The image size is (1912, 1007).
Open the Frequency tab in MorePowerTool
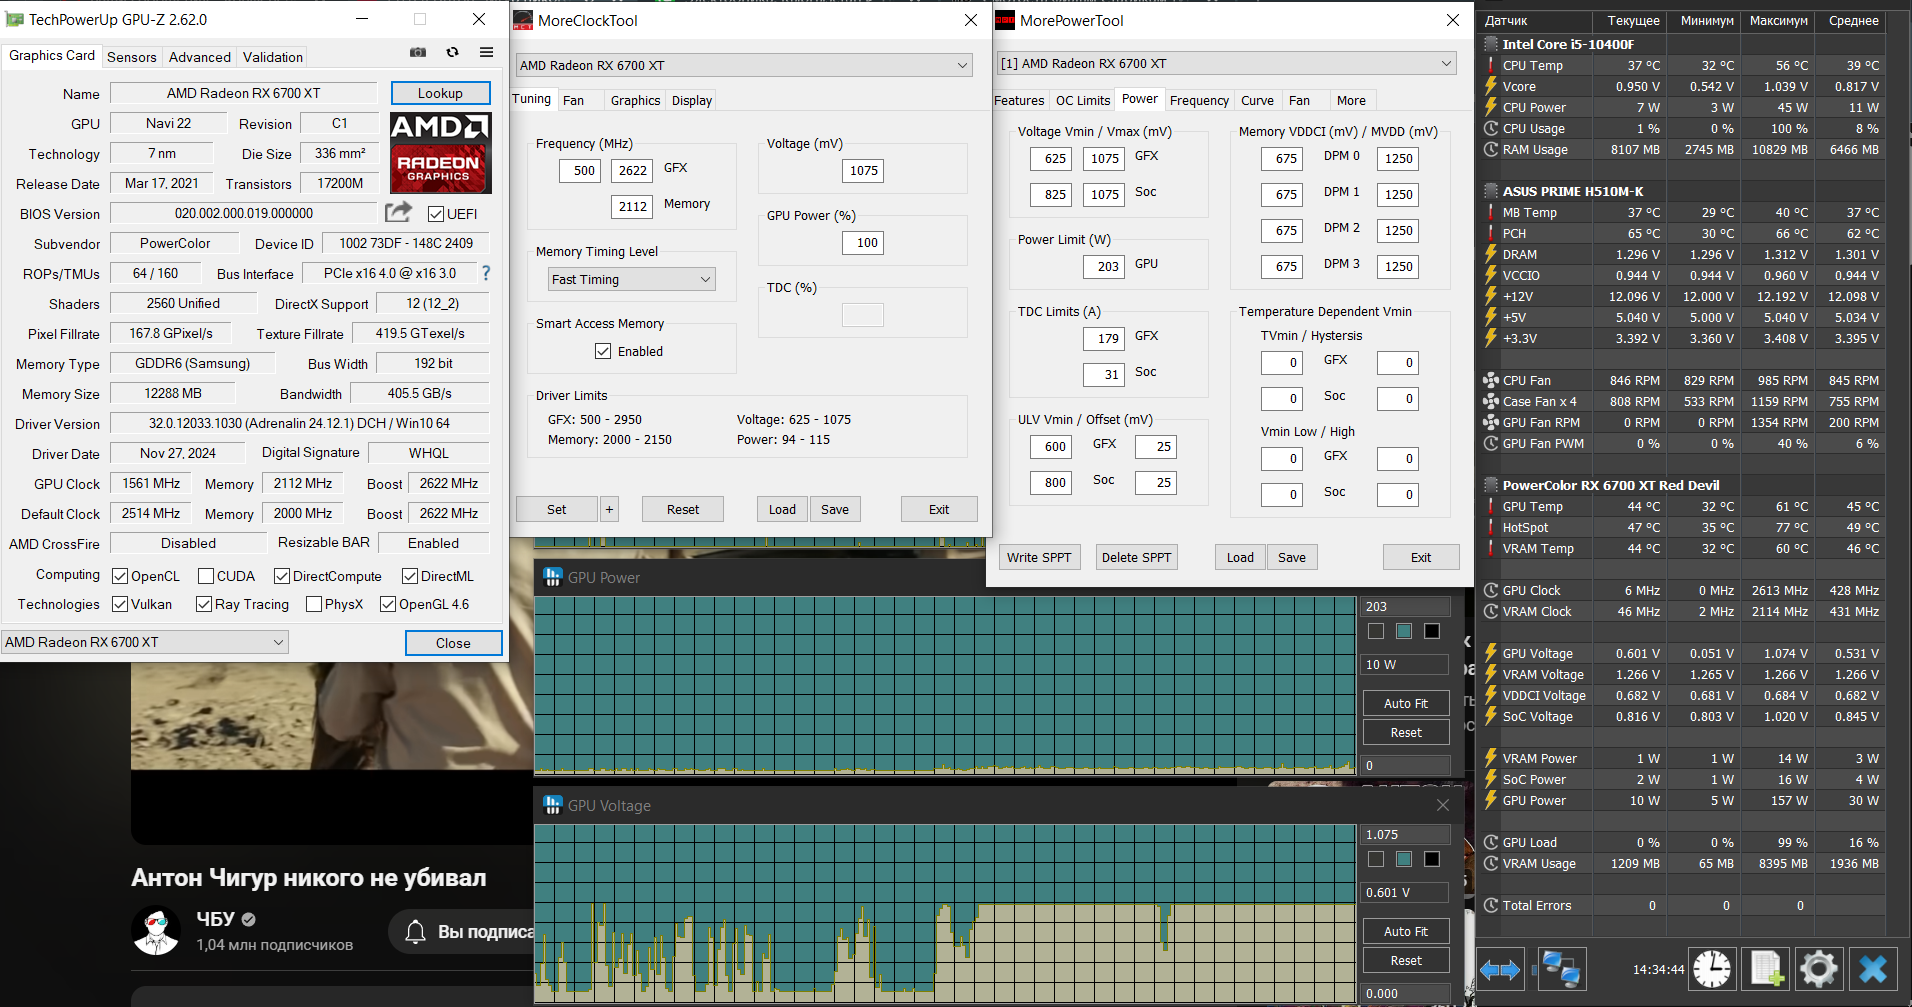pos(1199,100)
